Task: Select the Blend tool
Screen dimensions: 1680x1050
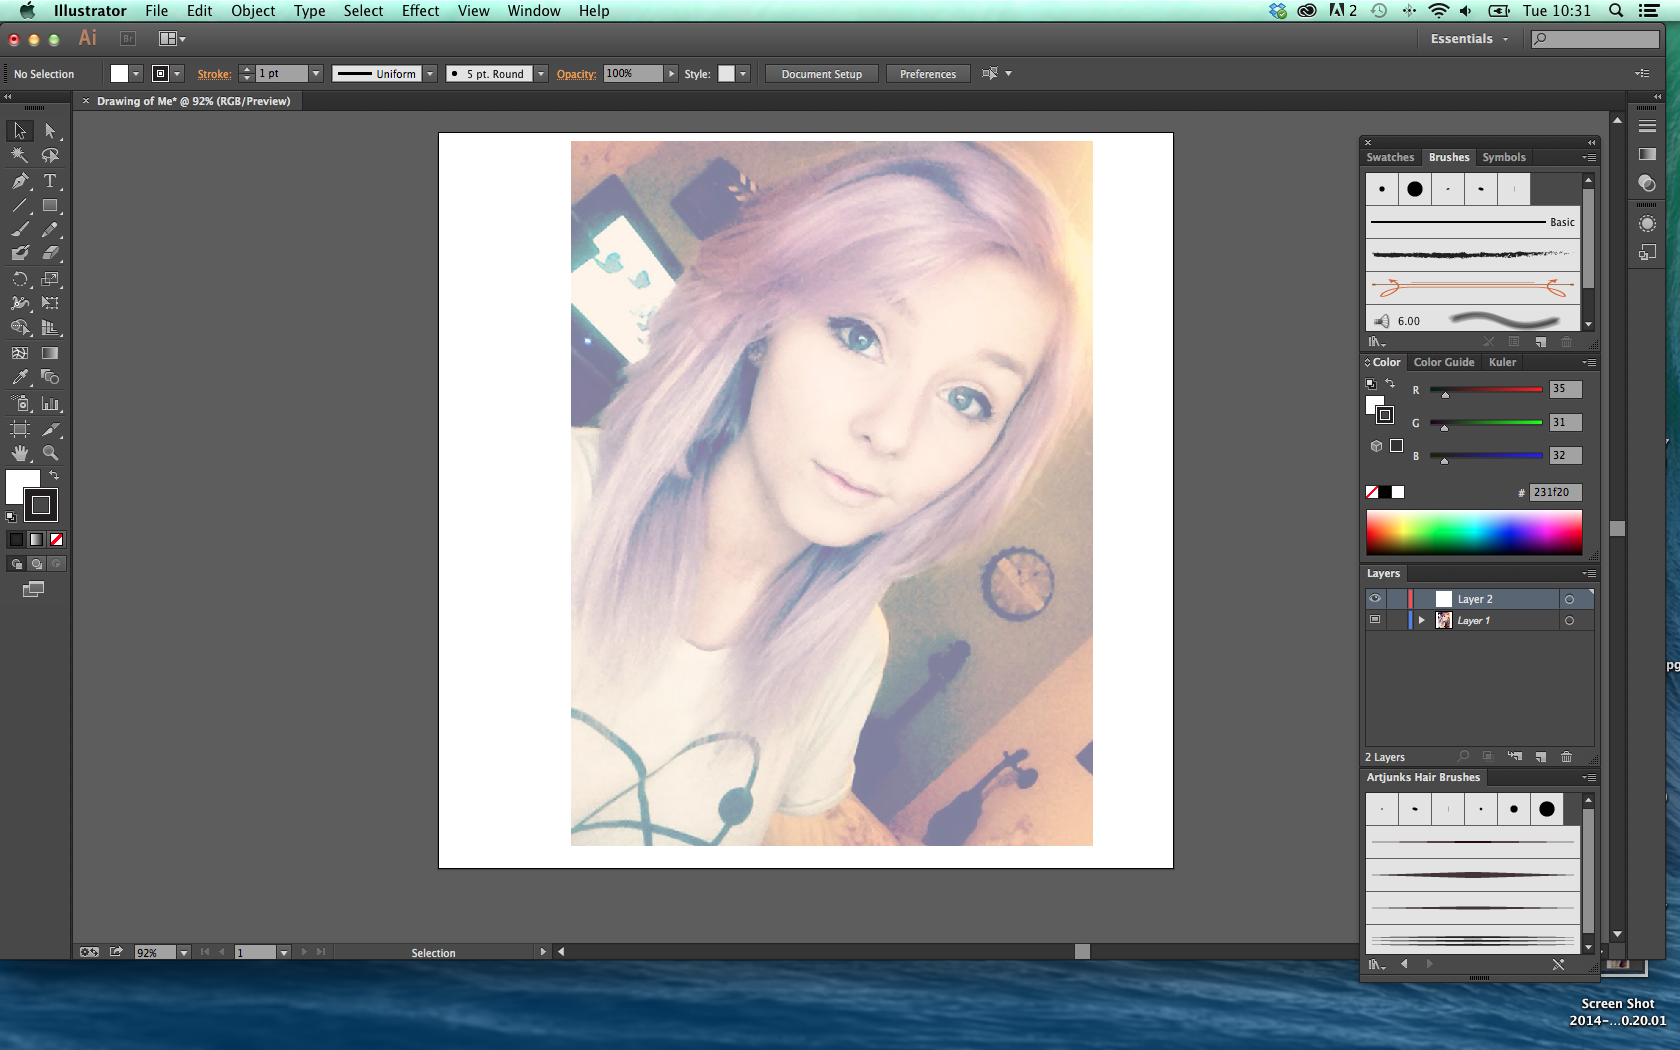Action: coord(50,377)
